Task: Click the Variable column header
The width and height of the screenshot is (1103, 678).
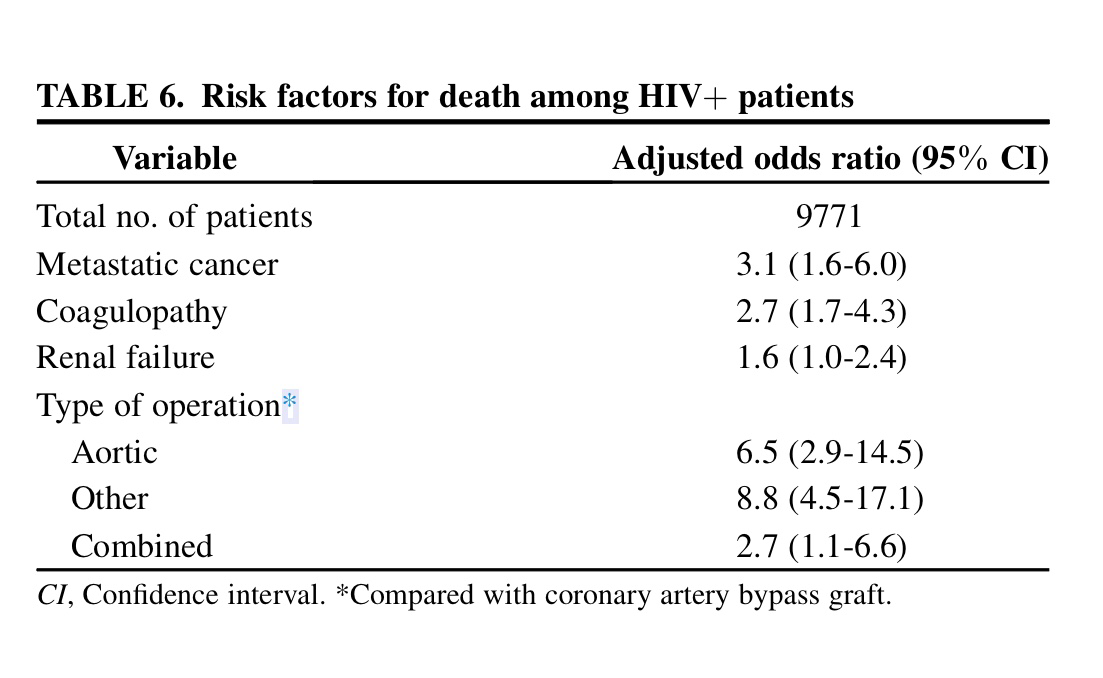Action: tap(174, 158)
